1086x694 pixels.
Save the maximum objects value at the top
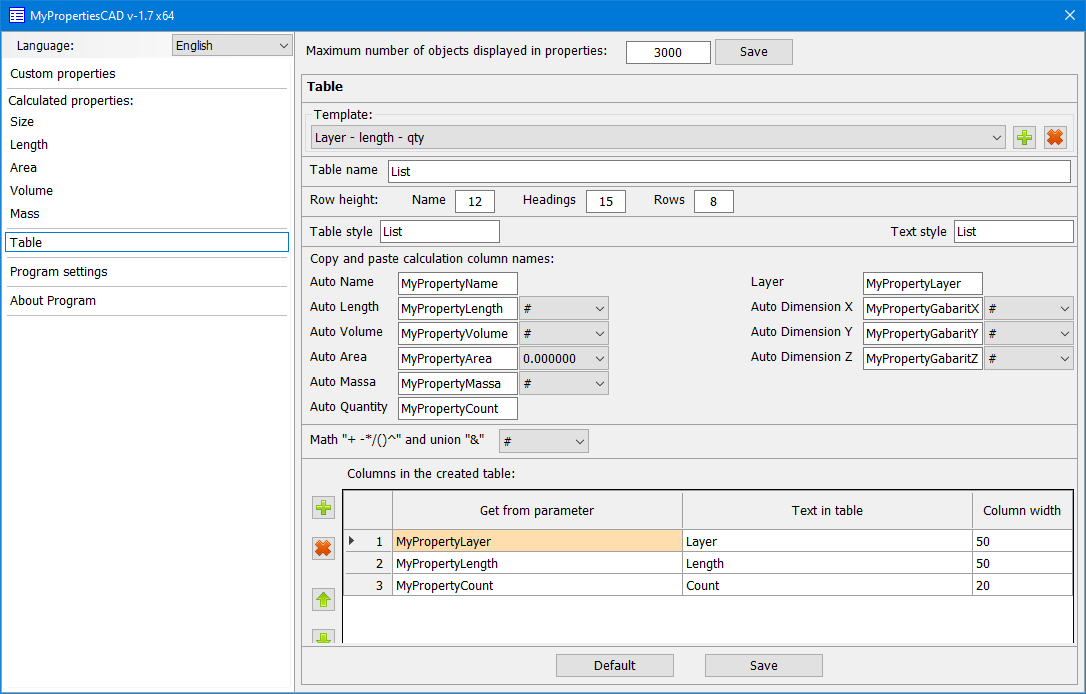click(x=754, y=52)
